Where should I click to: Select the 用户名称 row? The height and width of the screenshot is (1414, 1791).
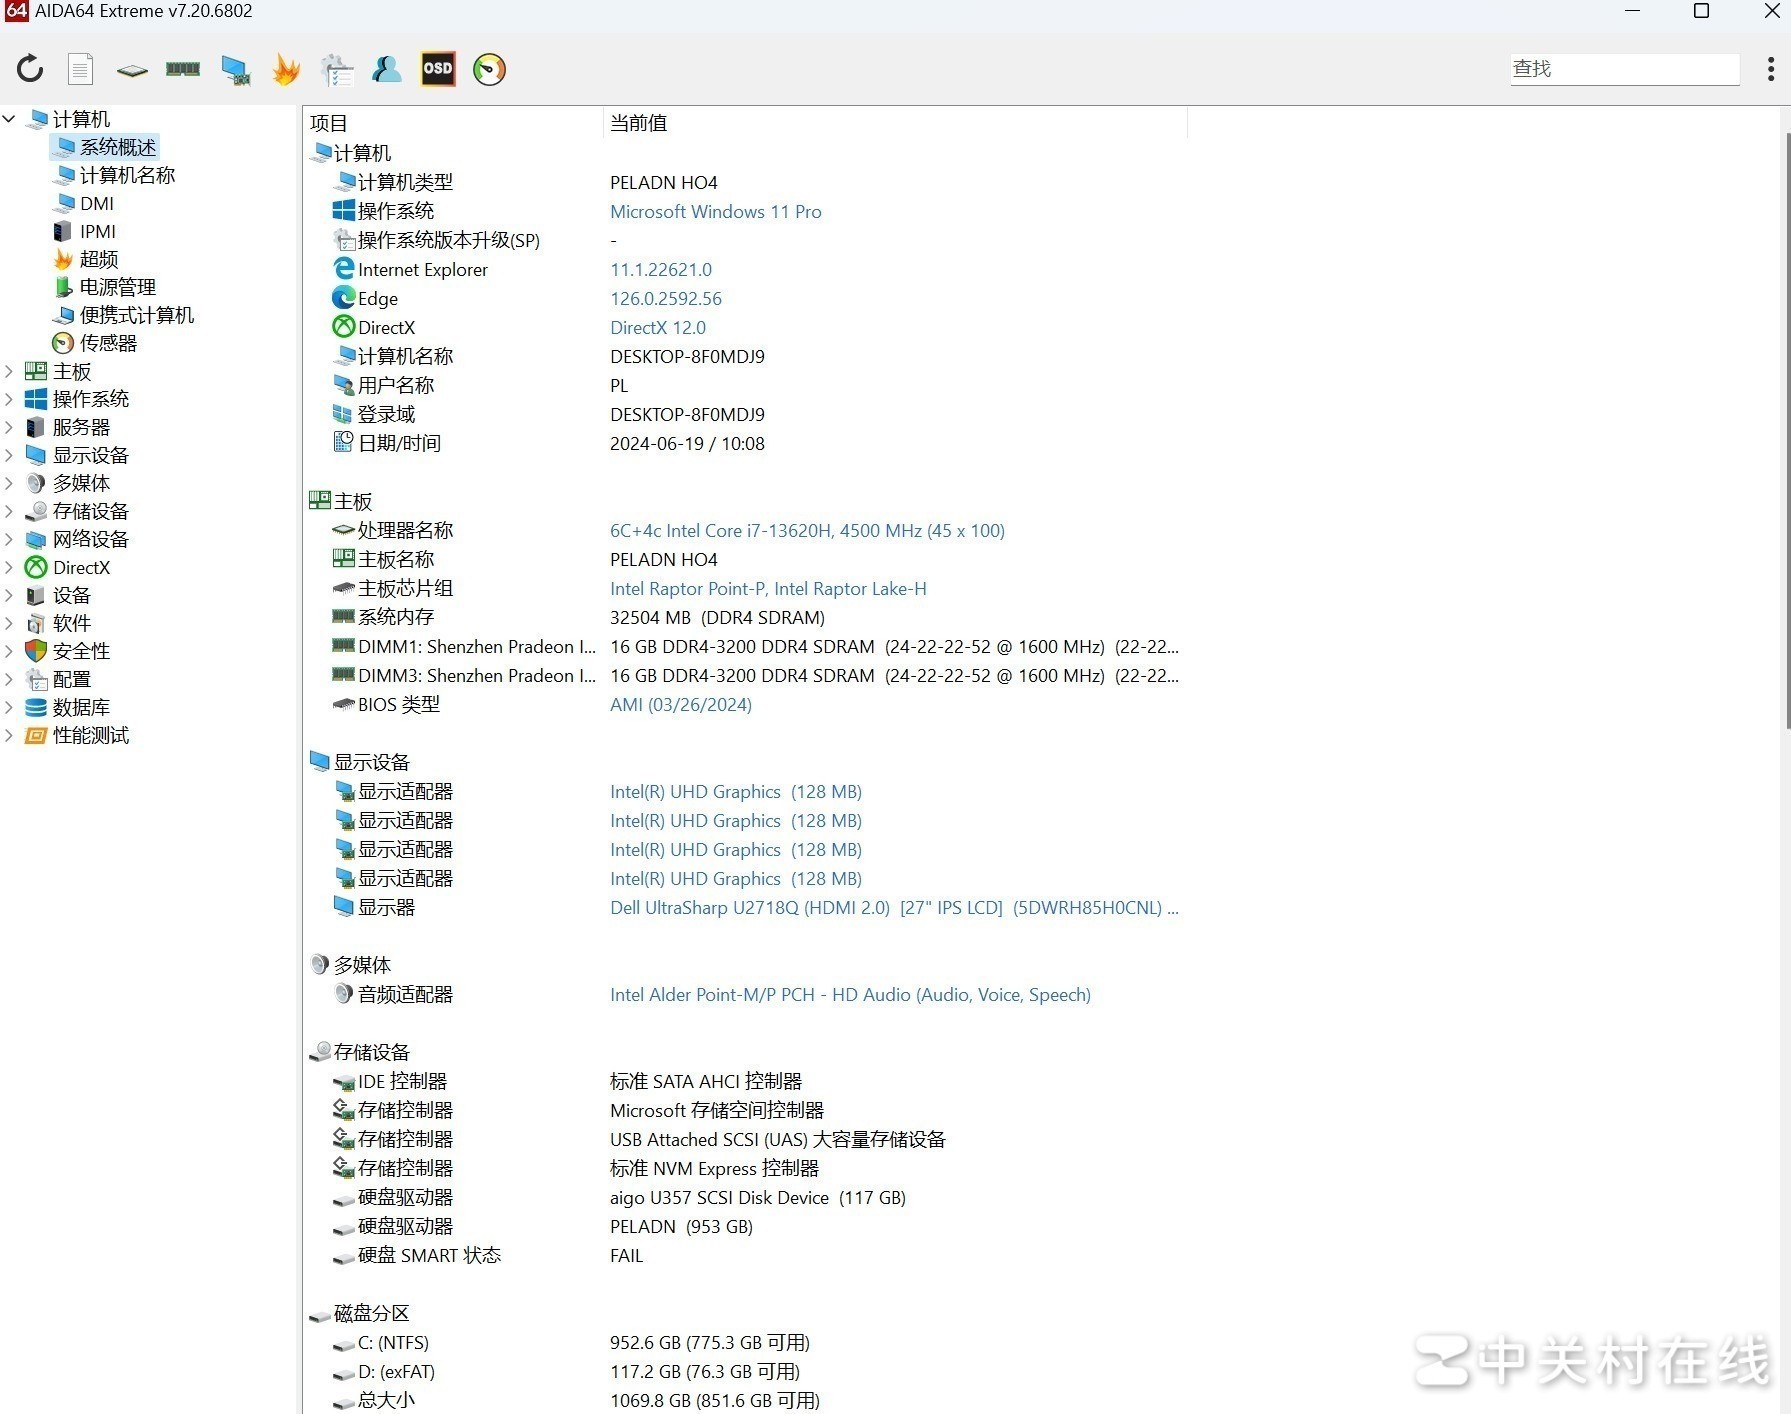(745, 385)
